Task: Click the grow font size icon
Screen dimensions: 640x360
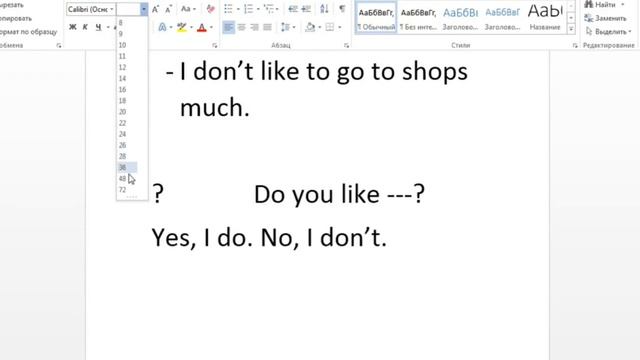Action: click(x=155, y=9)
